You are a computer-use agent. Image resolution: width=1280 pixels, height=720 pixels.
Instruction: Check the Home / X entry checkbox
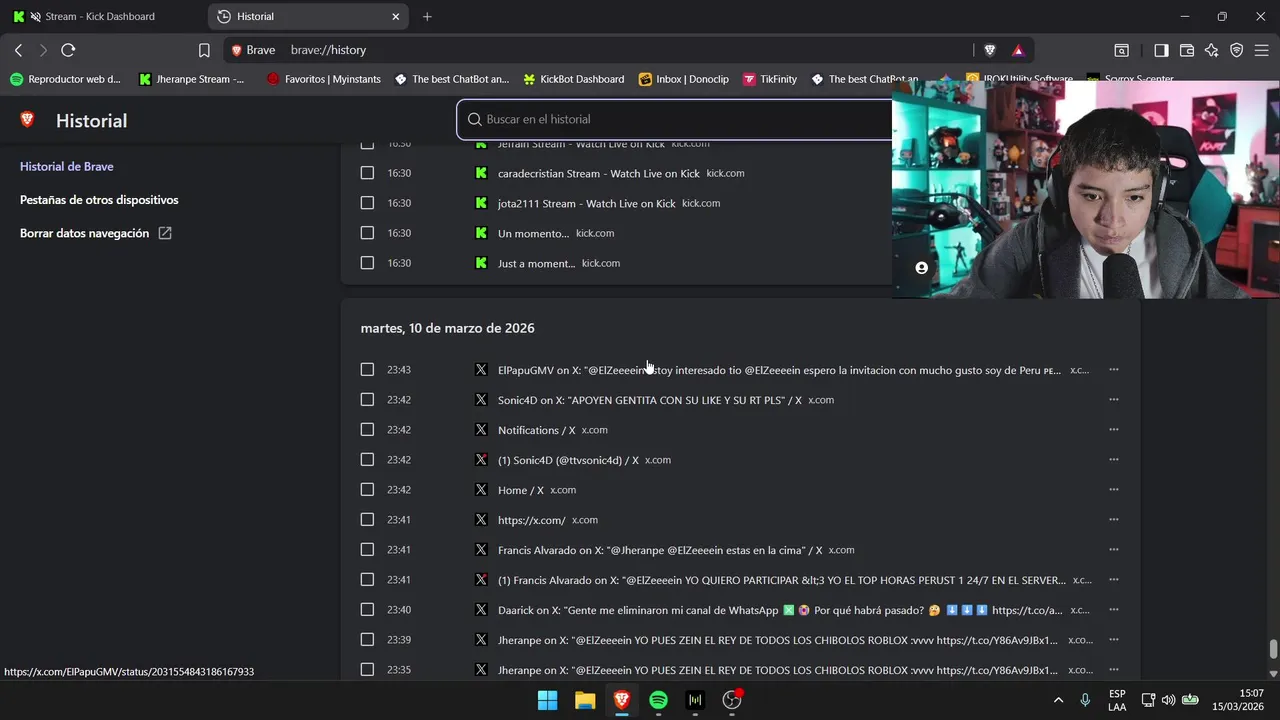pyautogui.click(x=367, y=490)
